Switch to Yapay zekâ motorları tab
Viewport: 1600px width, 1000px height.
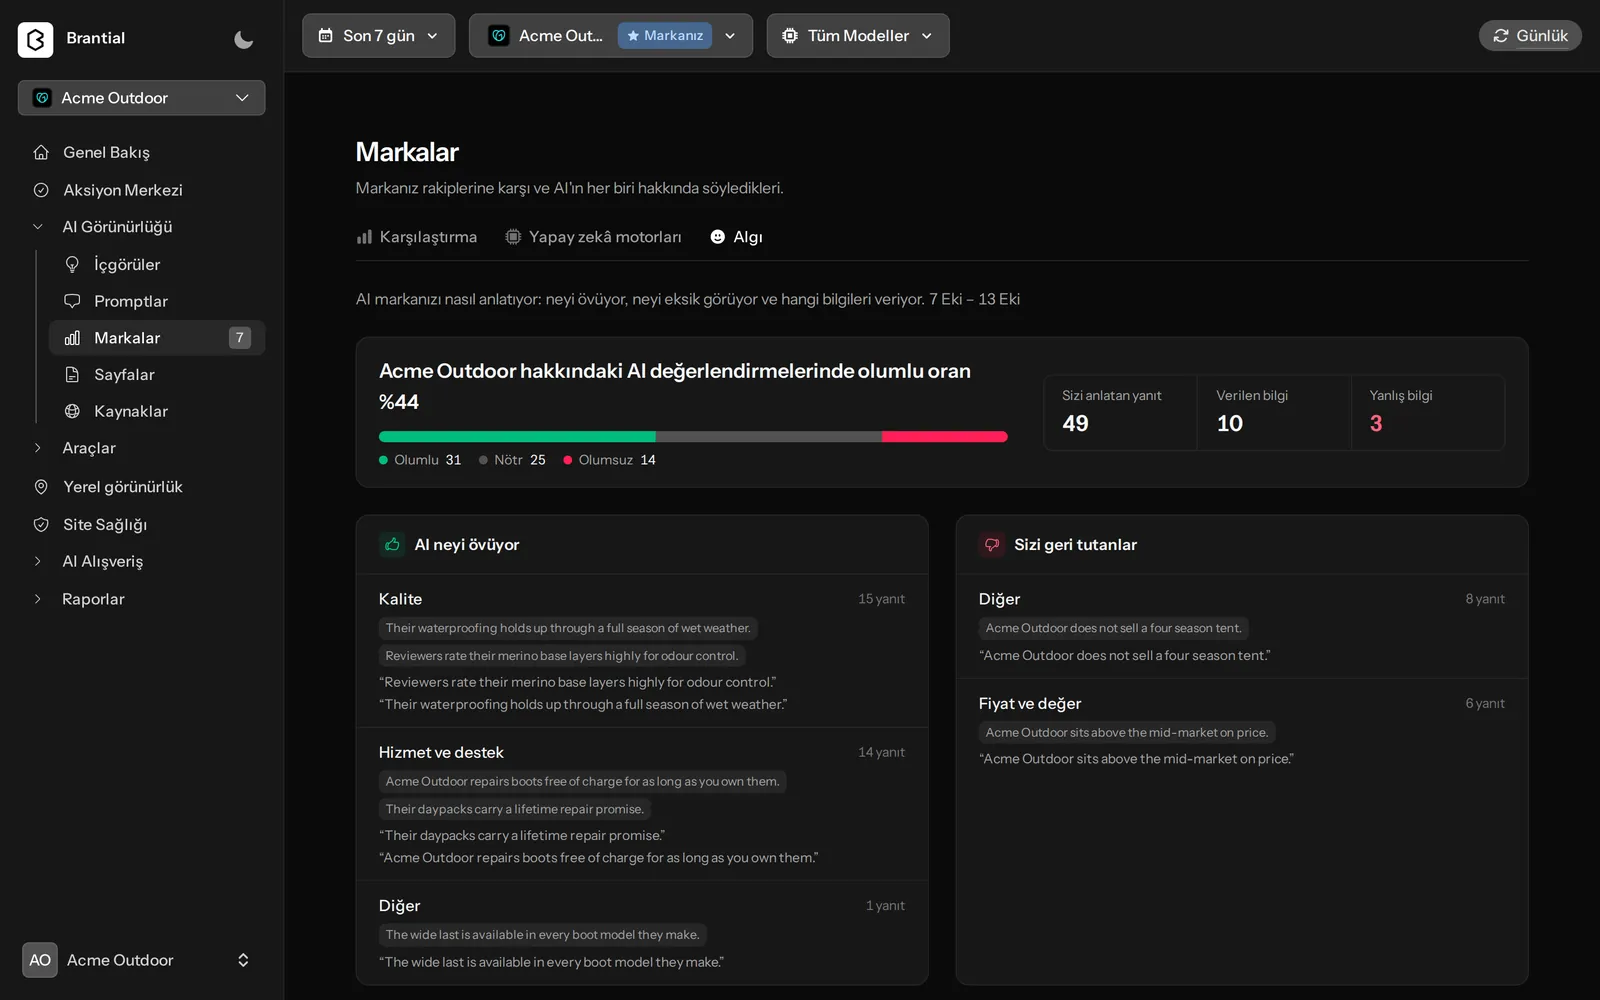(x=593, y=237)
